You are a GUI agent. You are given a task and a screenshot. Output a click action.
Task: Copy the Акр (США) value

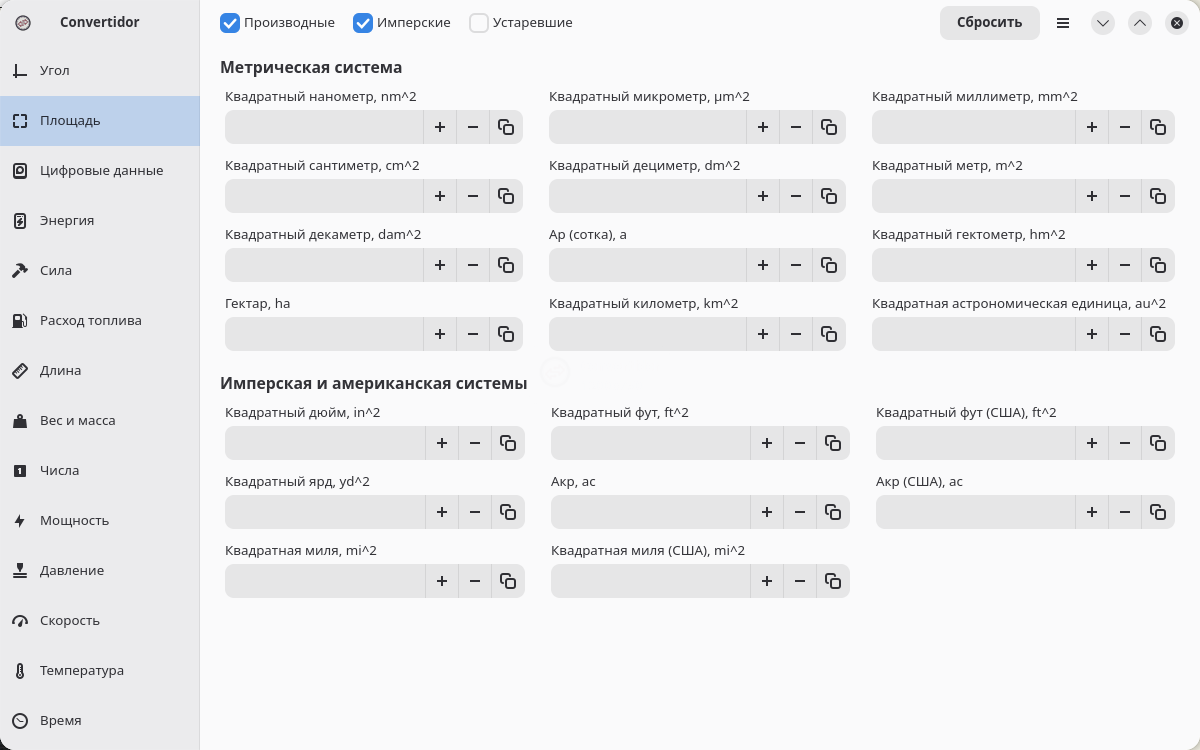pos(1158,512)
